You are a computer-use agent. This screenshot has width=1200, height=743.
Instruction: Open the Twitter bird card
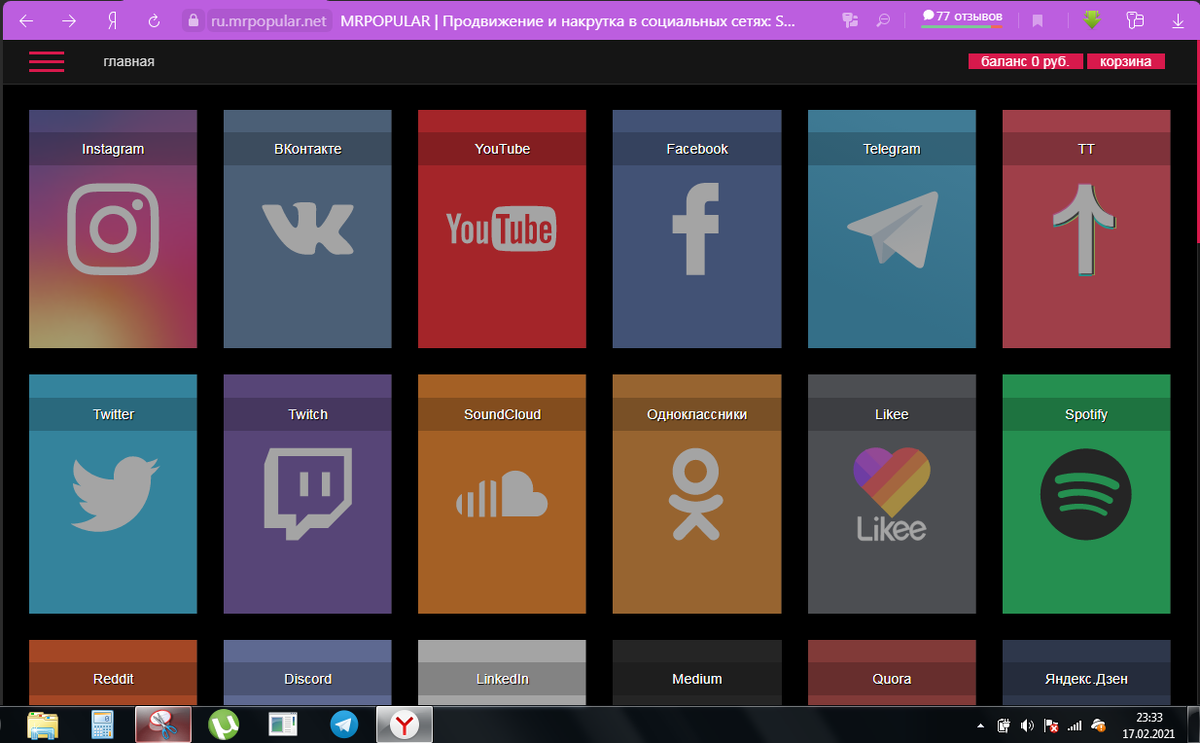point(113,494)
